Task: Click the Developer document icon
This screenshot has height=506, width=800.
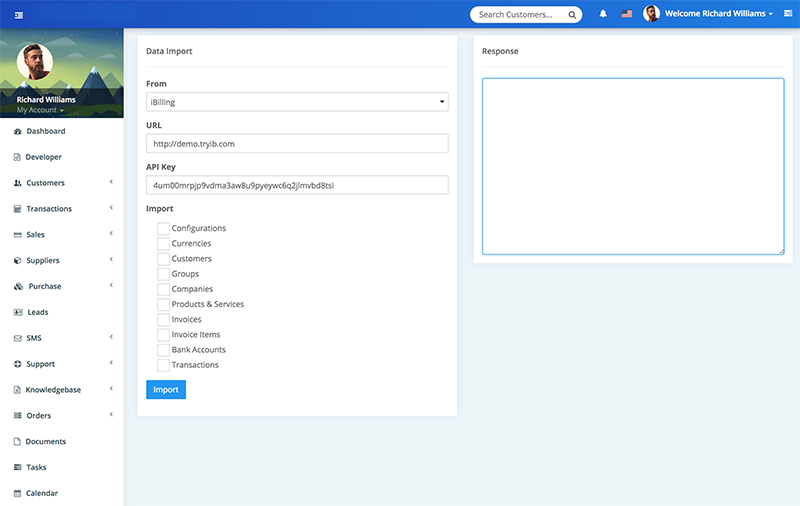Action: (17, 157)
